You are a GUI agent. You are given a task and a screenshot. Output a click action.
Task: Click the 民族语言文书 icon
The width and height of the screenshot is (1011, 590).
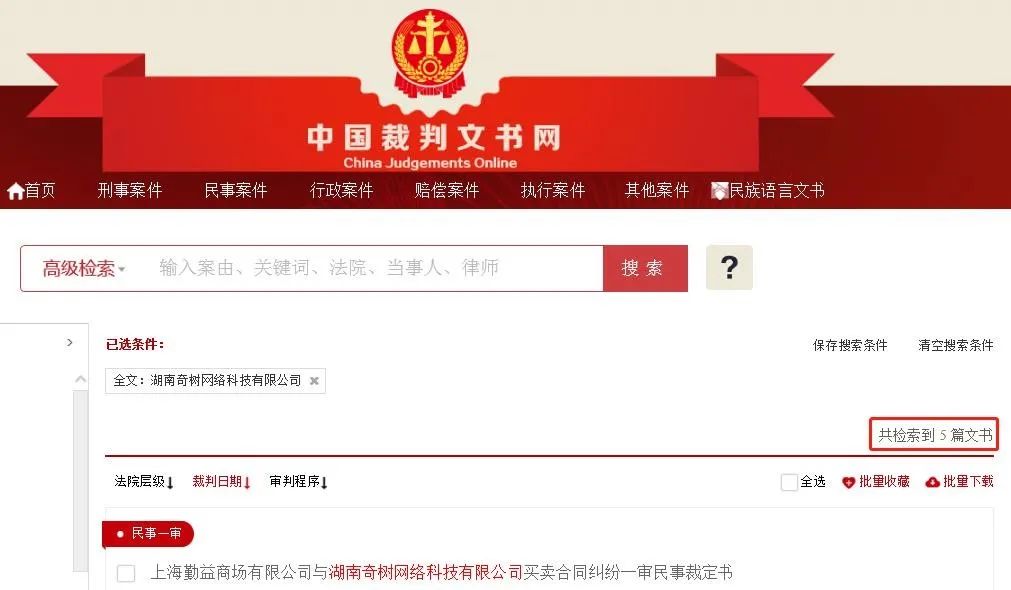[x=719, y=191]
